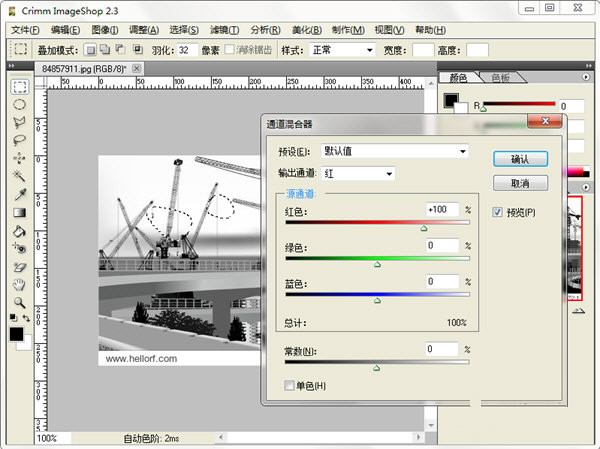
Task: Open the 滤镜(T) menu
Action: click(225, 30)
